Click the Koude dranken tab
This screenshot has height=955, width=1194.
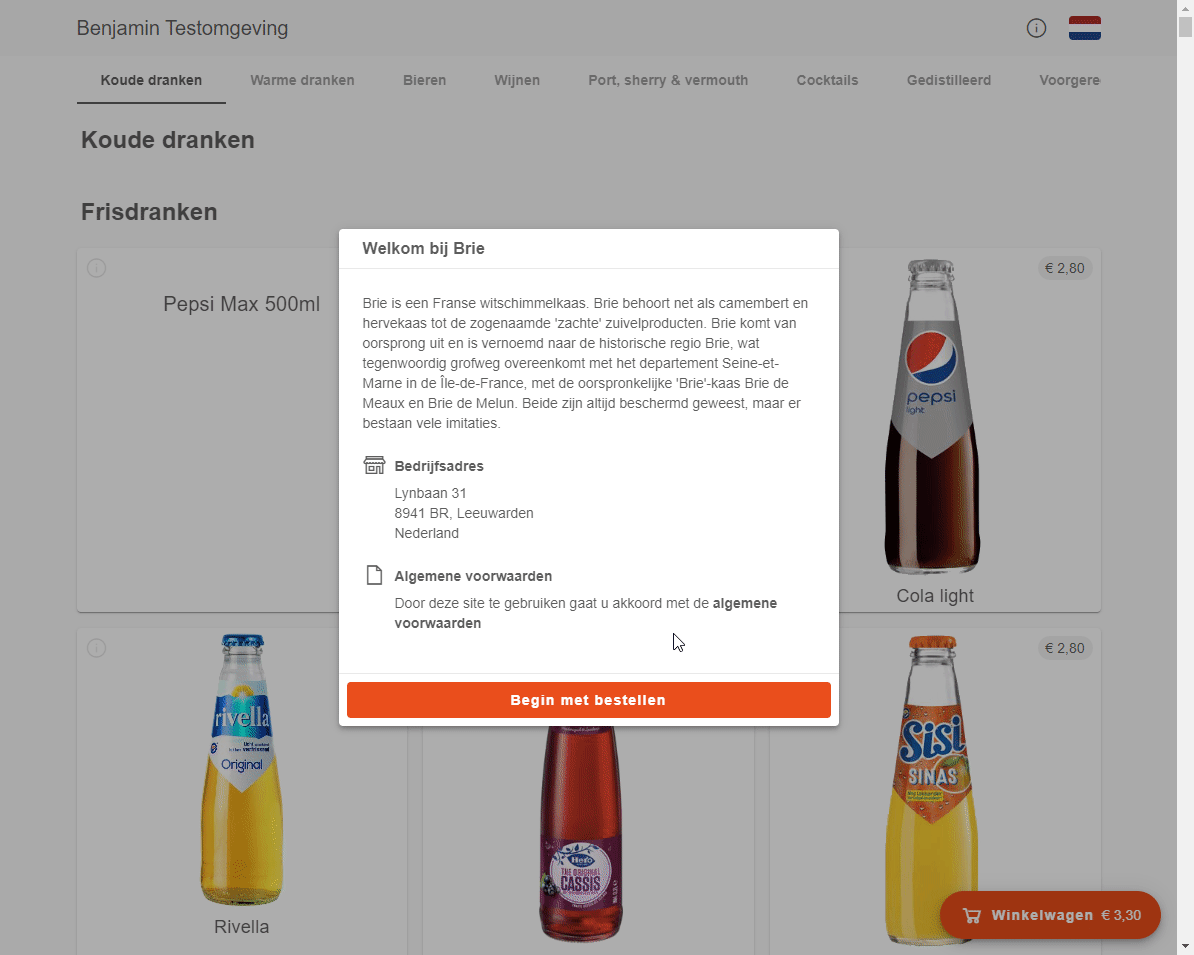[152, 80]
